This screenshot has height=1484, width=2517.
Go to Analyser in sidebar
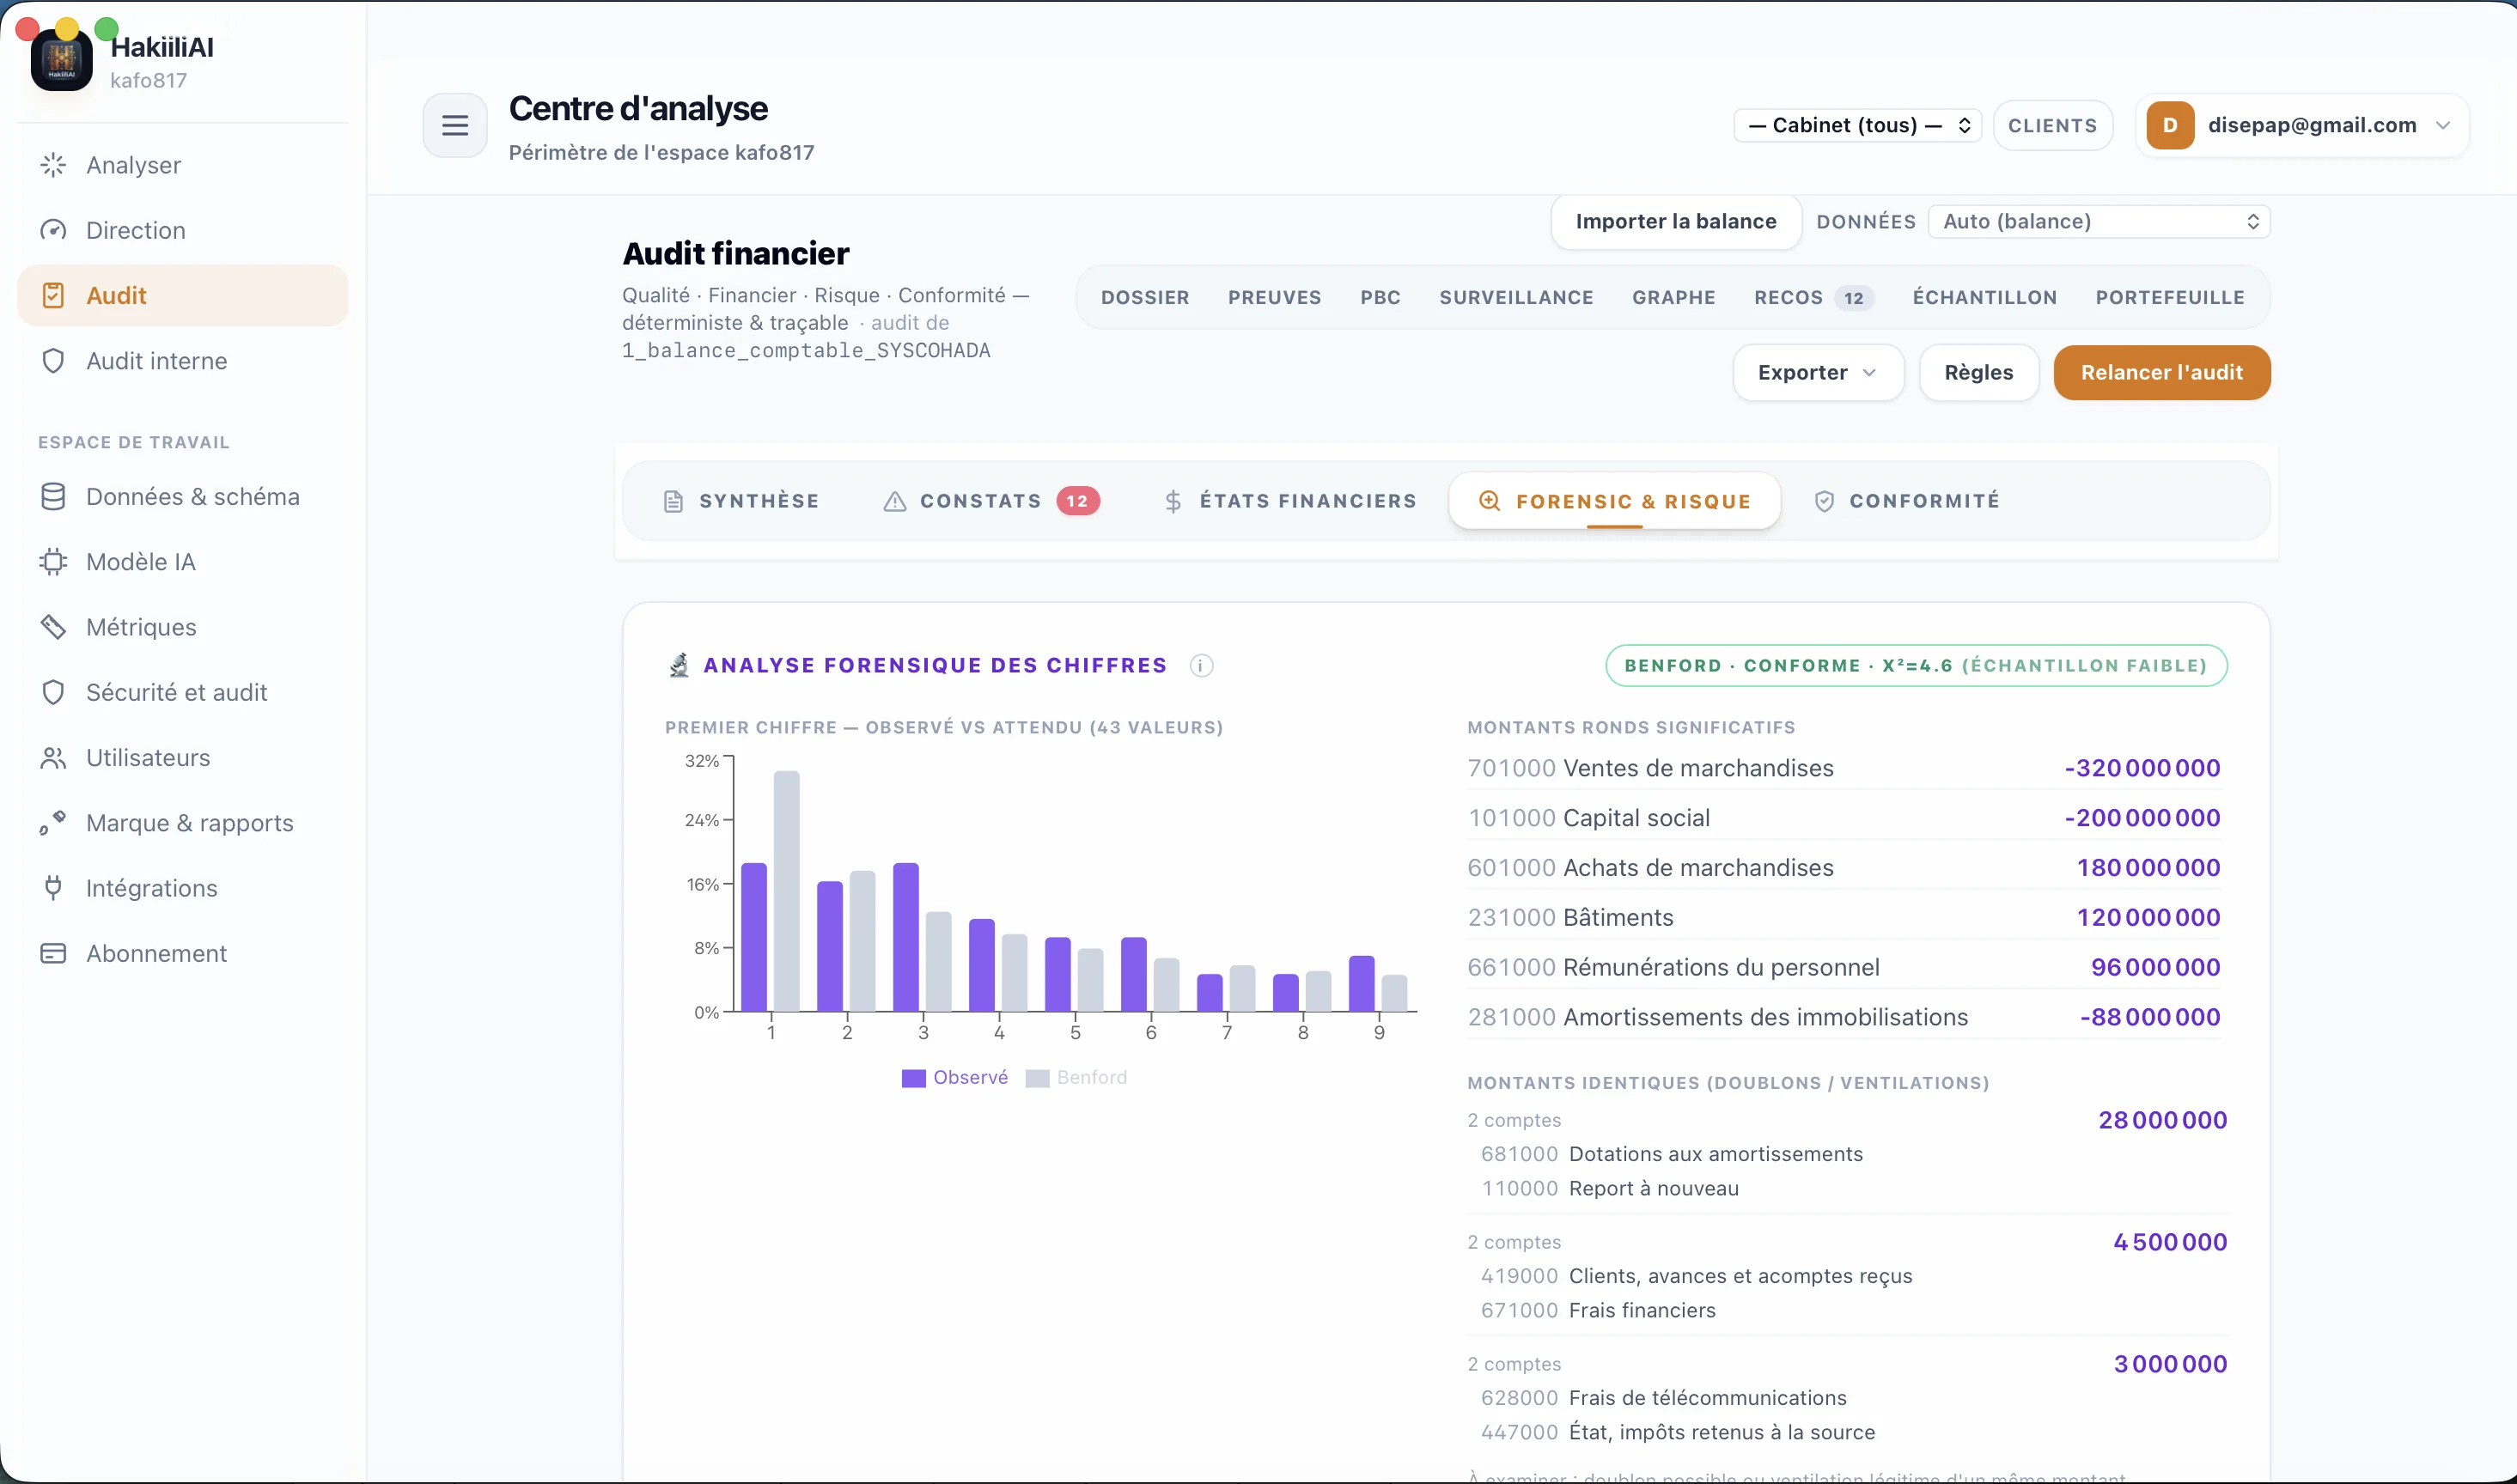[x=182, y=165]
